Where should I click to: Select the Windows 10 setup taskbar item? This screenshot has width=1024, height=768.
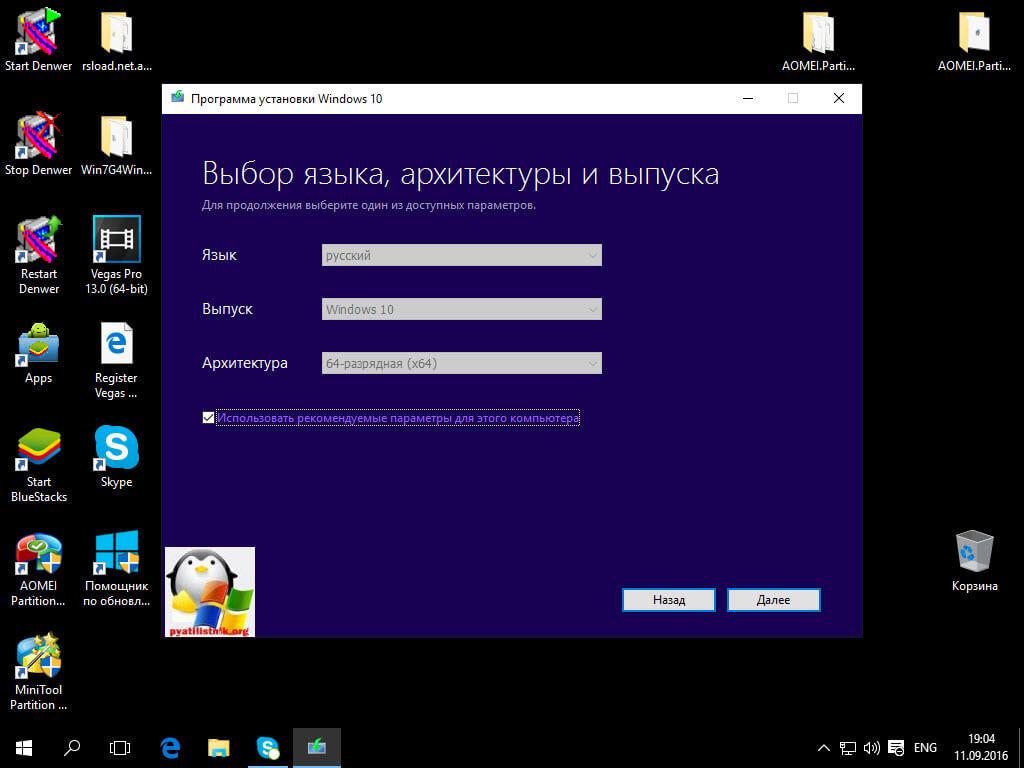[317, 748]
